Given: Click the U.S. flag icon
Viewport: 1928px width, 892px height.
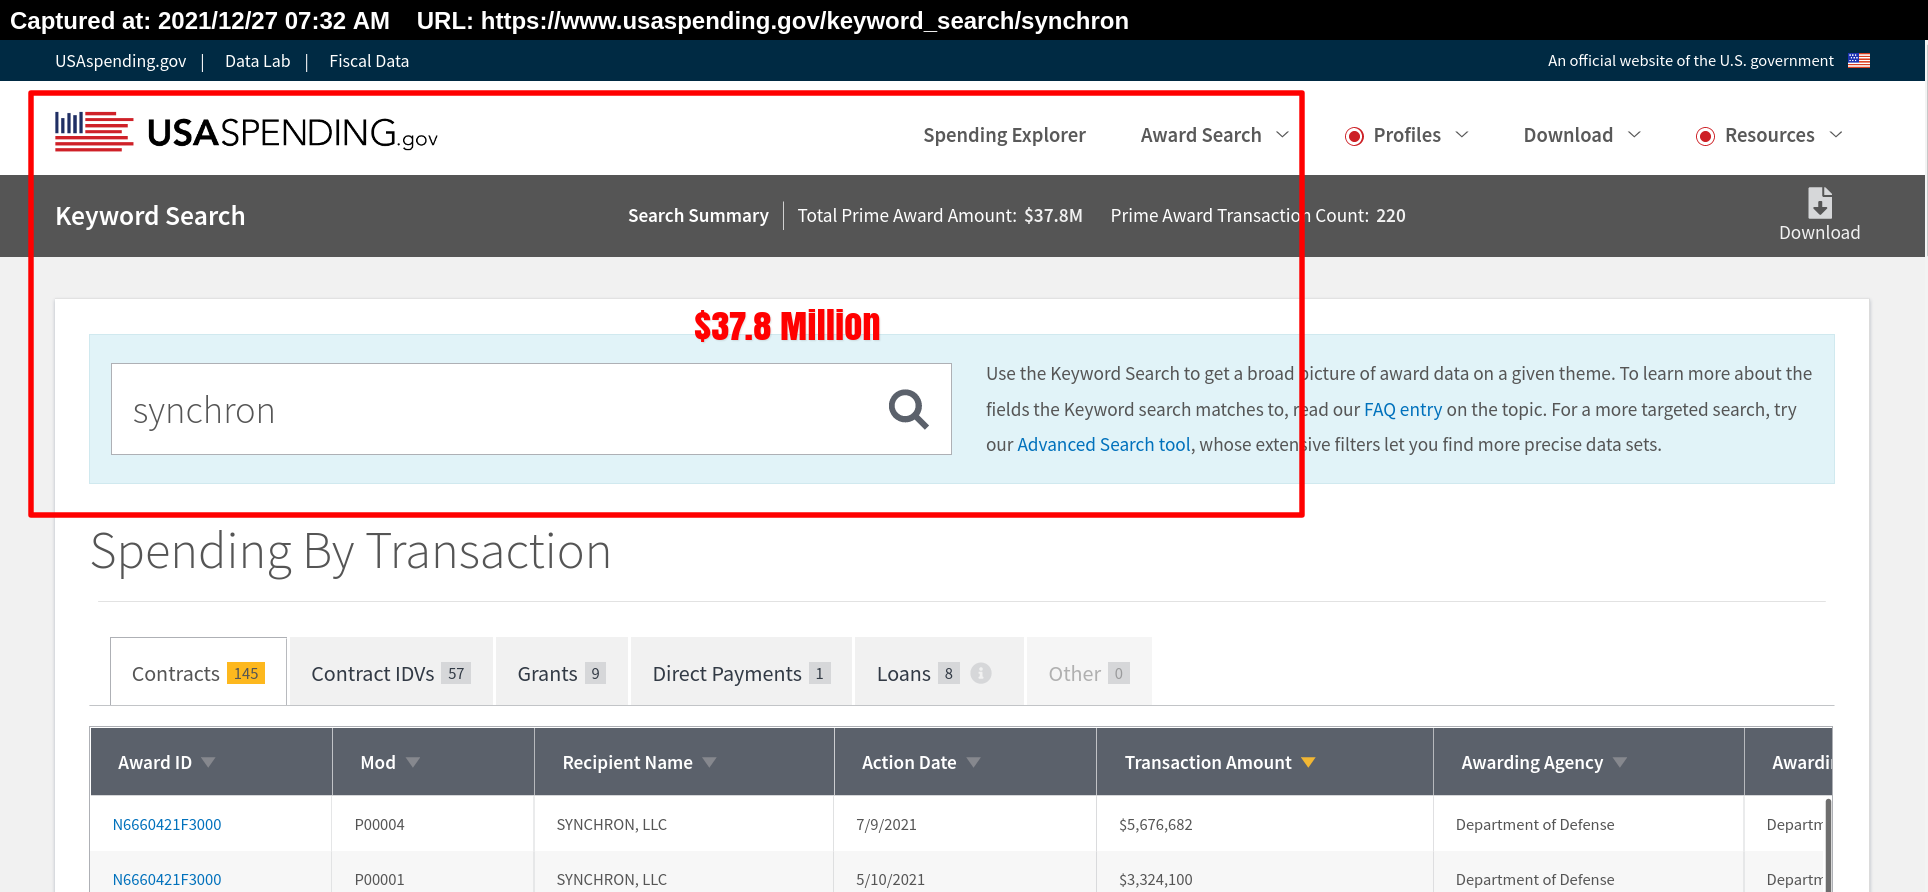Looking at the screenshot, I should [1859, 60].
